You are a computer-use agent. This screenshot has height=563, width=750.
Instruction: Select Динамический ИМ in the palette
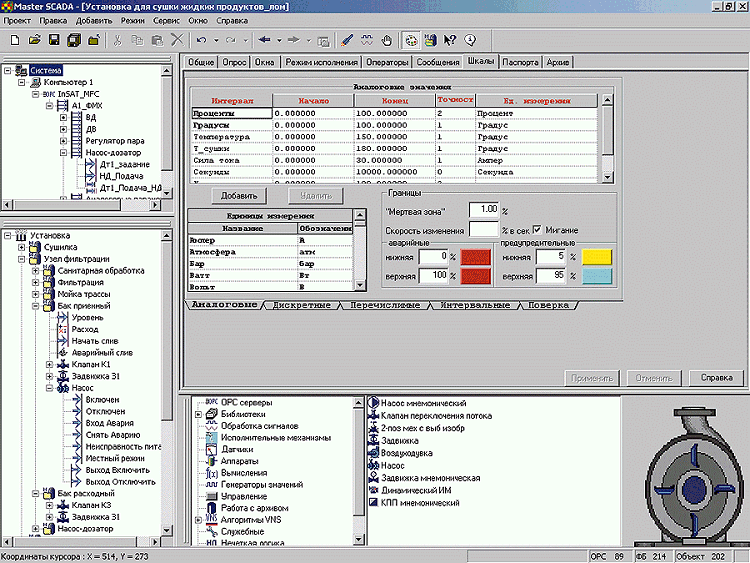[416, 490]
